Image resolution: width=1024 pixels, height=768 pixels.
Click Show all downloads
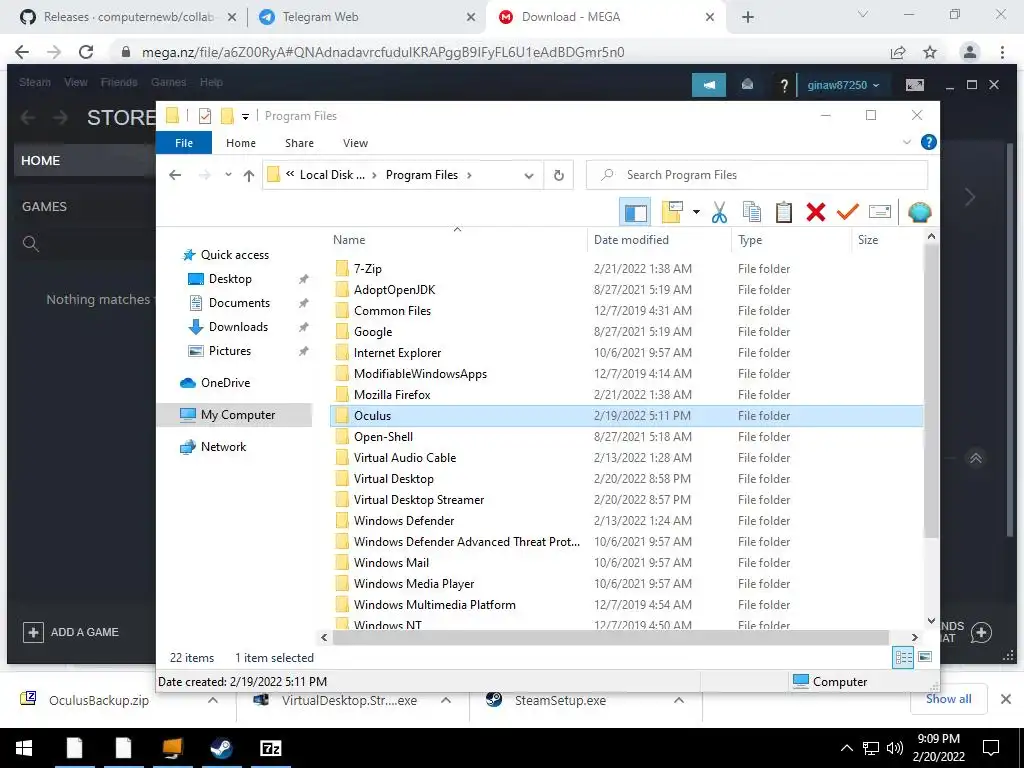coord(948,699)
